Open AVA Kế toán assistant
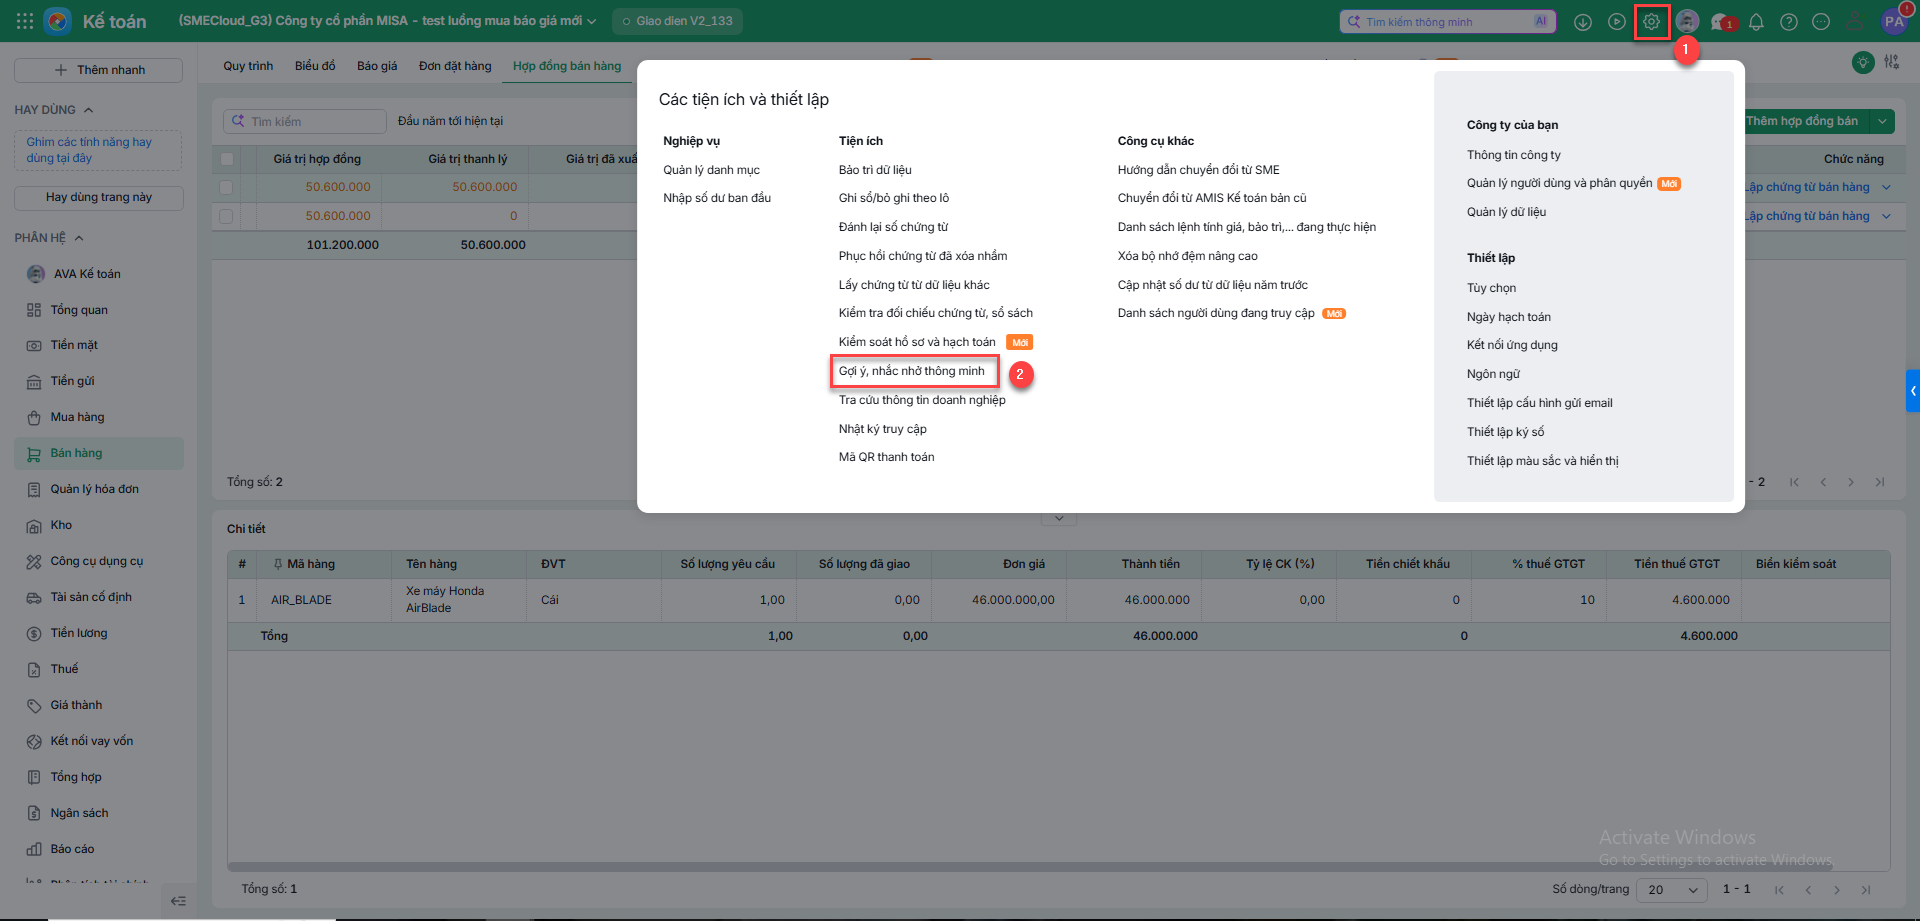Viewport: 1920px width, 921px height. (98, 274)
